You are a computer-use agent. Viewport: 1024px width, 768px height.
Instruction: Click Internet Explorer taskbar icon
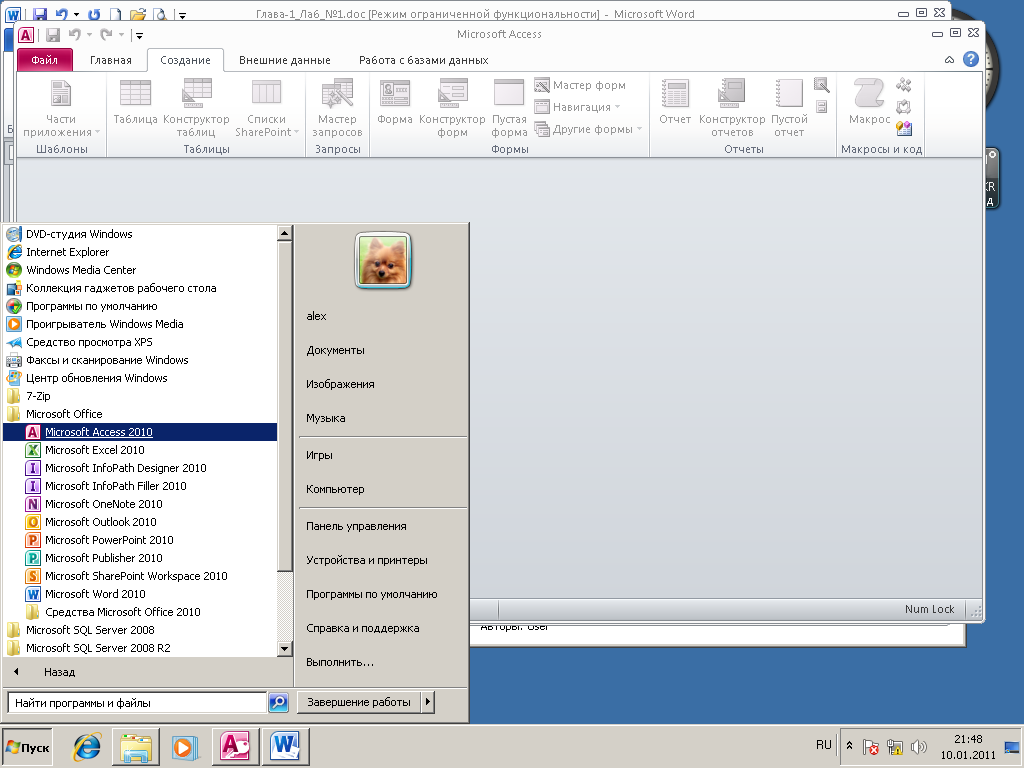click(88, 747)
